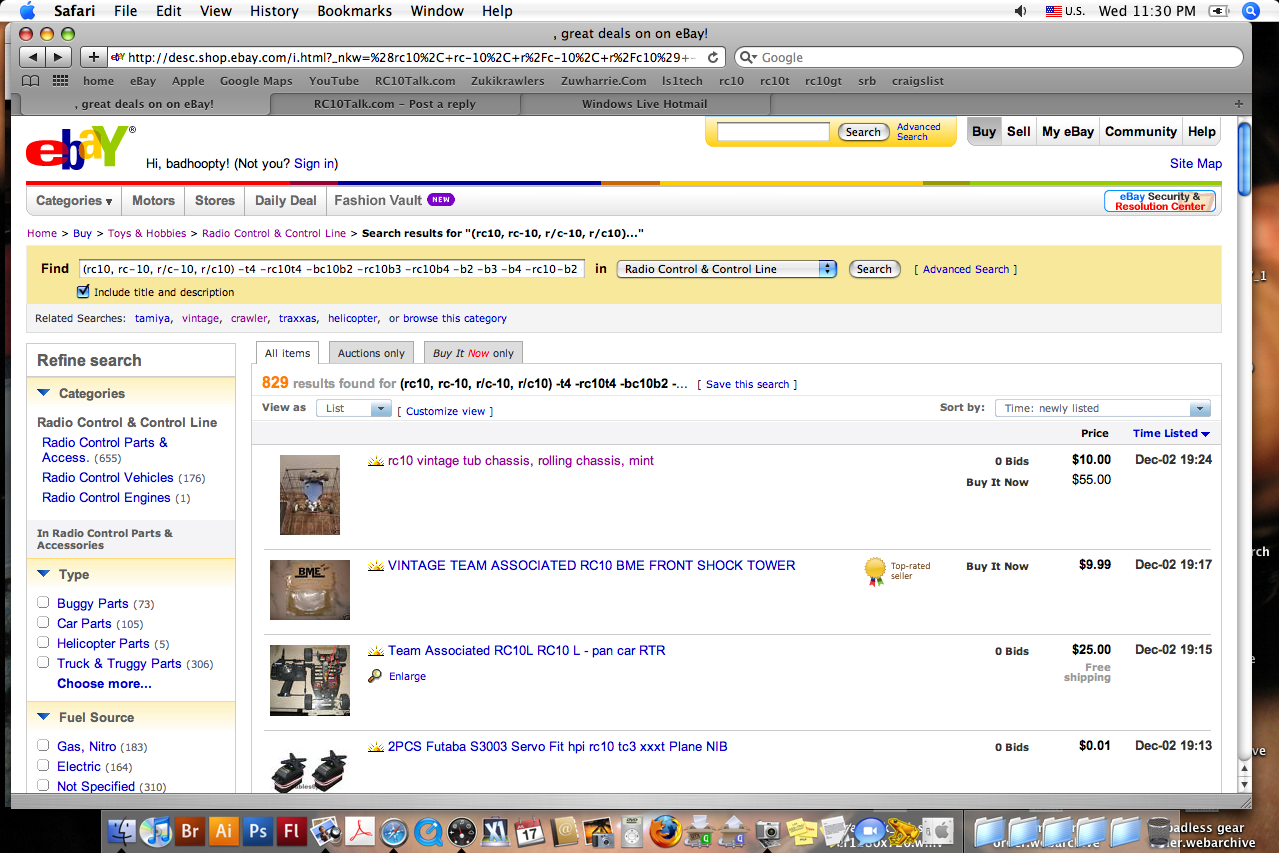This screenshot has height=853, width=1279.
Task: Check the Buggy Parts filter
Action: click(x=43, y=603)
